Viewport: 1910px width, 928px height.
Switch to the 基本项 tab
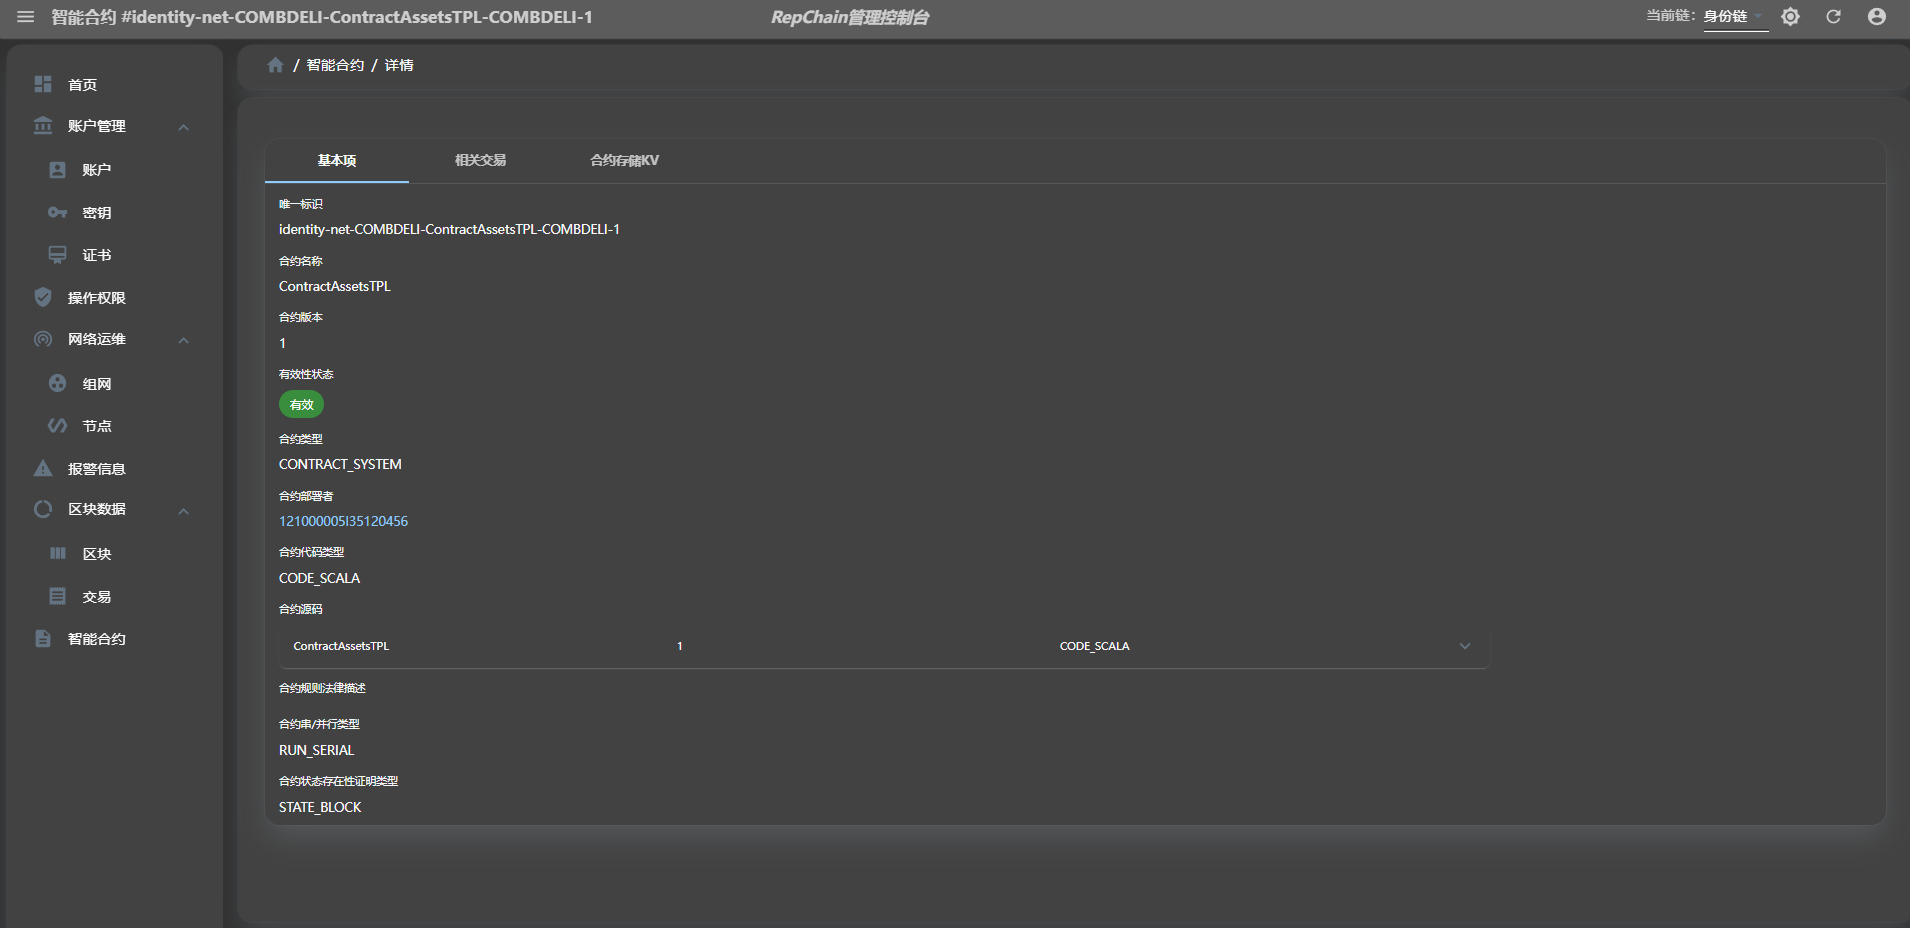(337, 160)
